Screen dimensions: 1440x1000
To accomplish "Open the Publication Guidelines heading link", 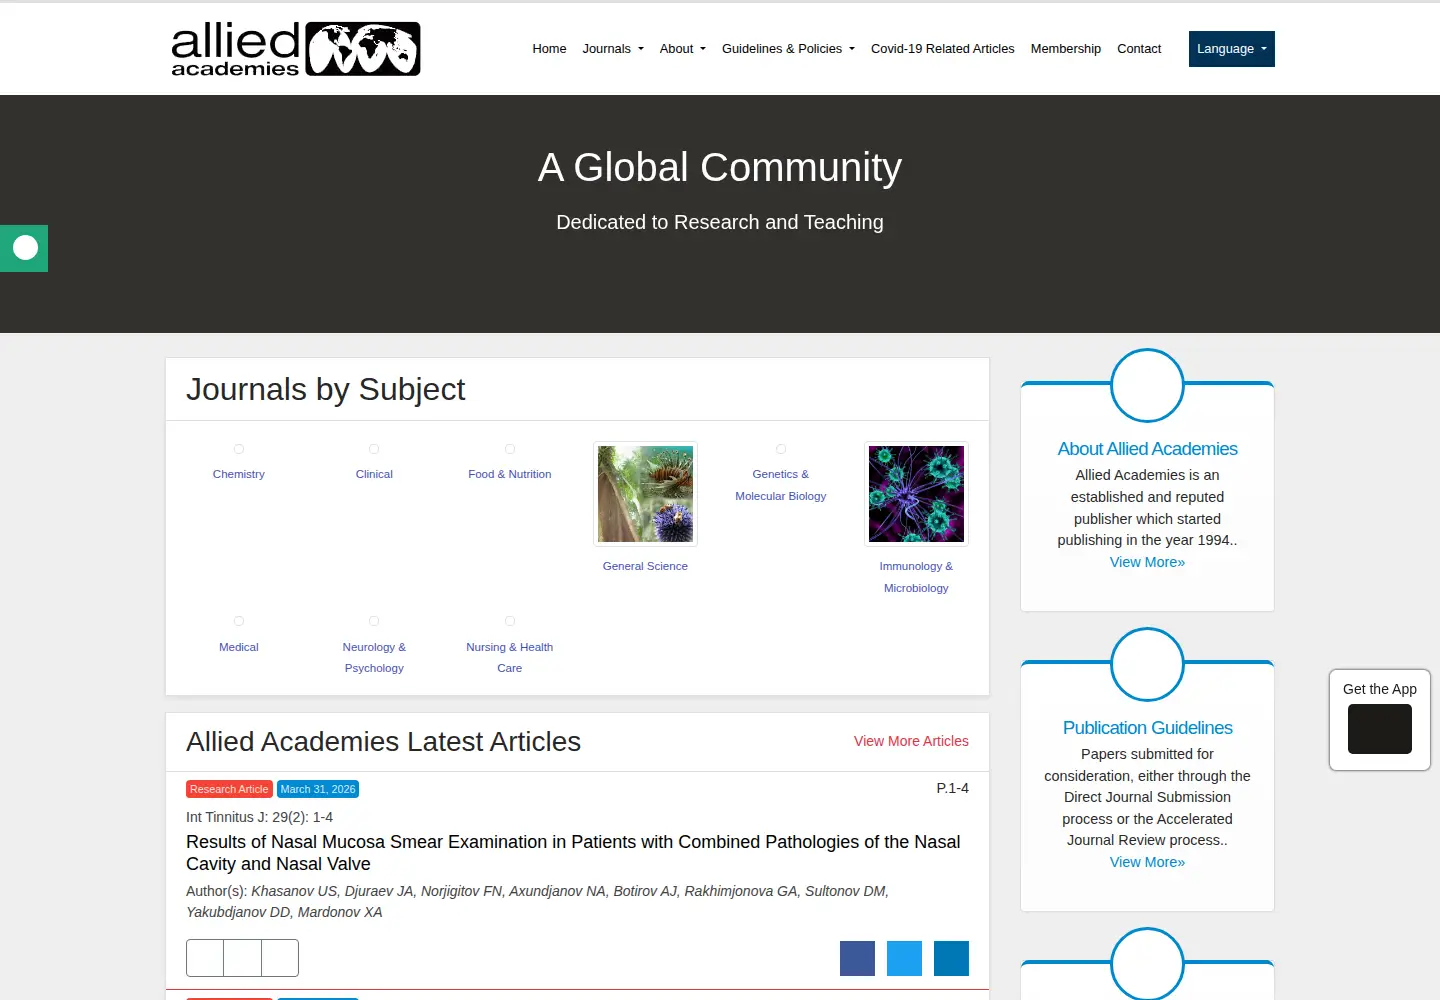I will 1147,728.
